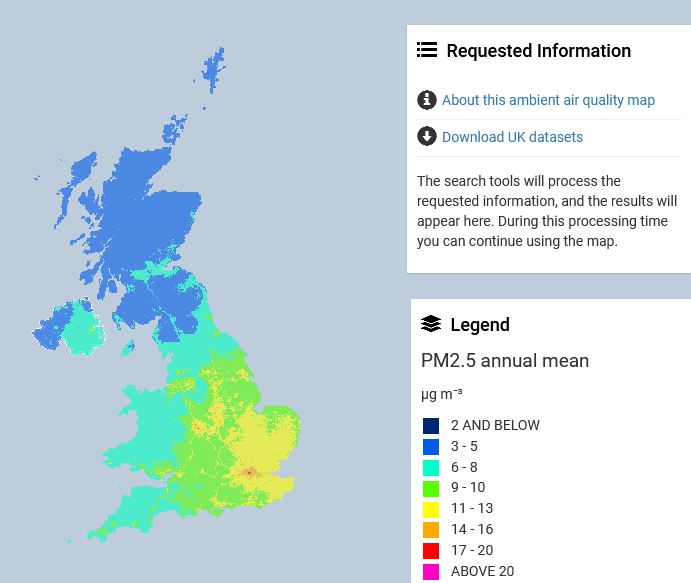Click the Legend layers icon

coord(431,324)
